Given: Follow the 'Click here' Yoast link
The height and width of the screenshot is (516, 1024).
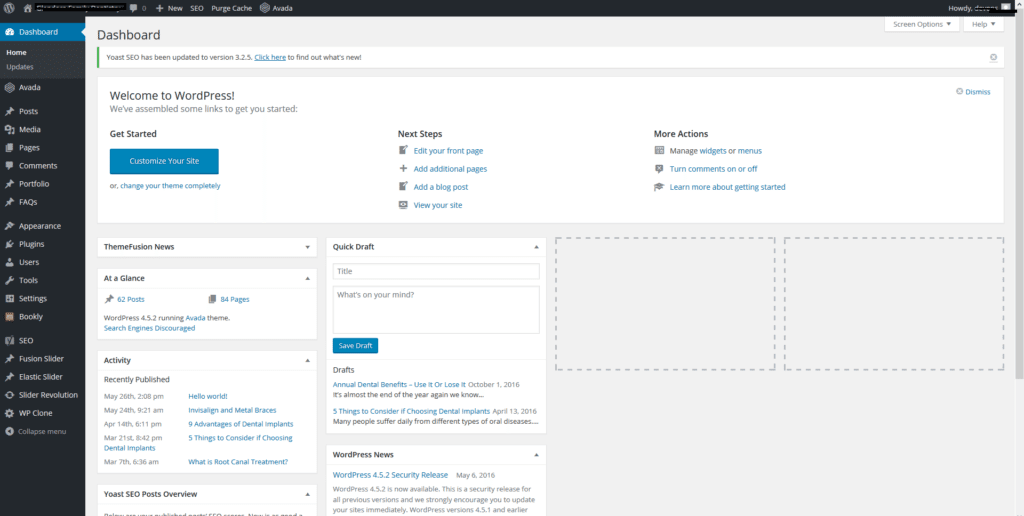Looking at the screenshot, I should (x=270, y=57).
